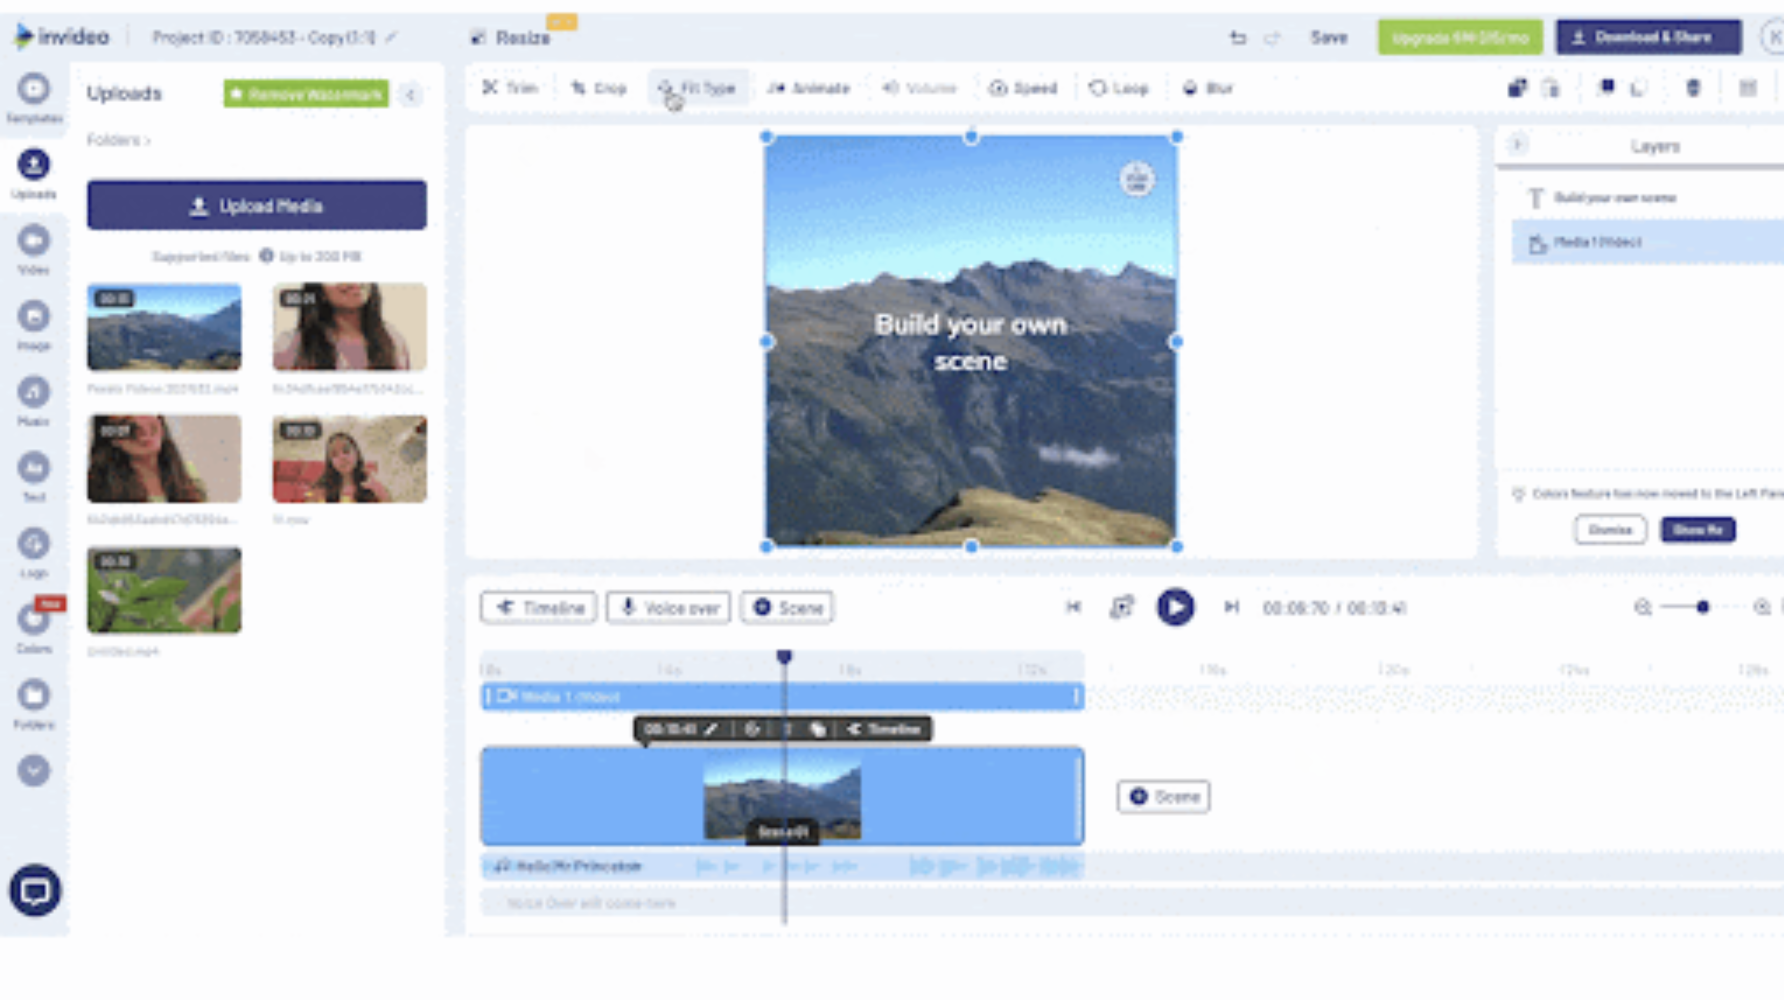The width and height of the screenshot is (1784, 1000).
Task: Switch to the Voice over tab
Action: click(667, 607)
